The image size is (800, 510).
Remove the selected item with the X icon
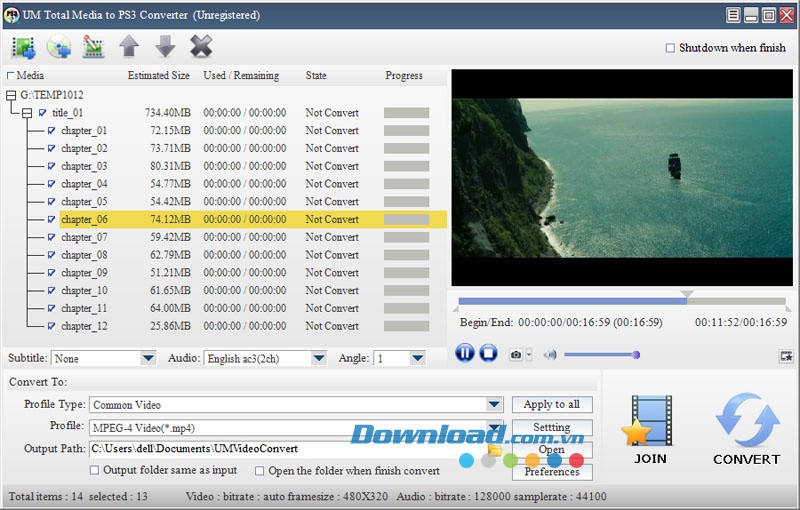pos(201,46)
